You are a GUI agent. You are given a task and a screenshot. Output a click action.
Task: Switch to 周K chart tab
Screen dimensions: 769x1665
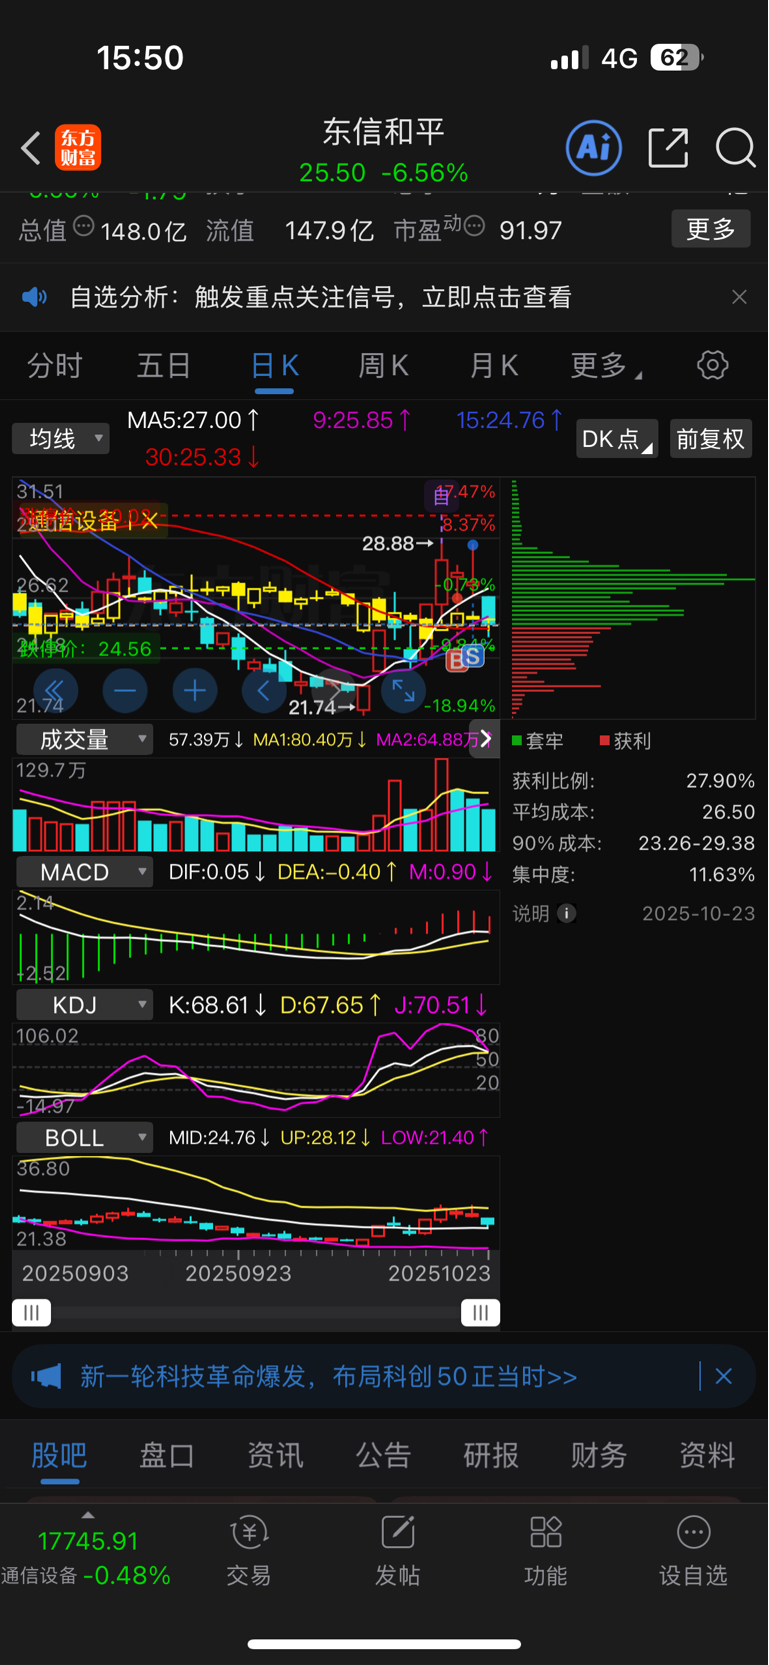point(384,366)
